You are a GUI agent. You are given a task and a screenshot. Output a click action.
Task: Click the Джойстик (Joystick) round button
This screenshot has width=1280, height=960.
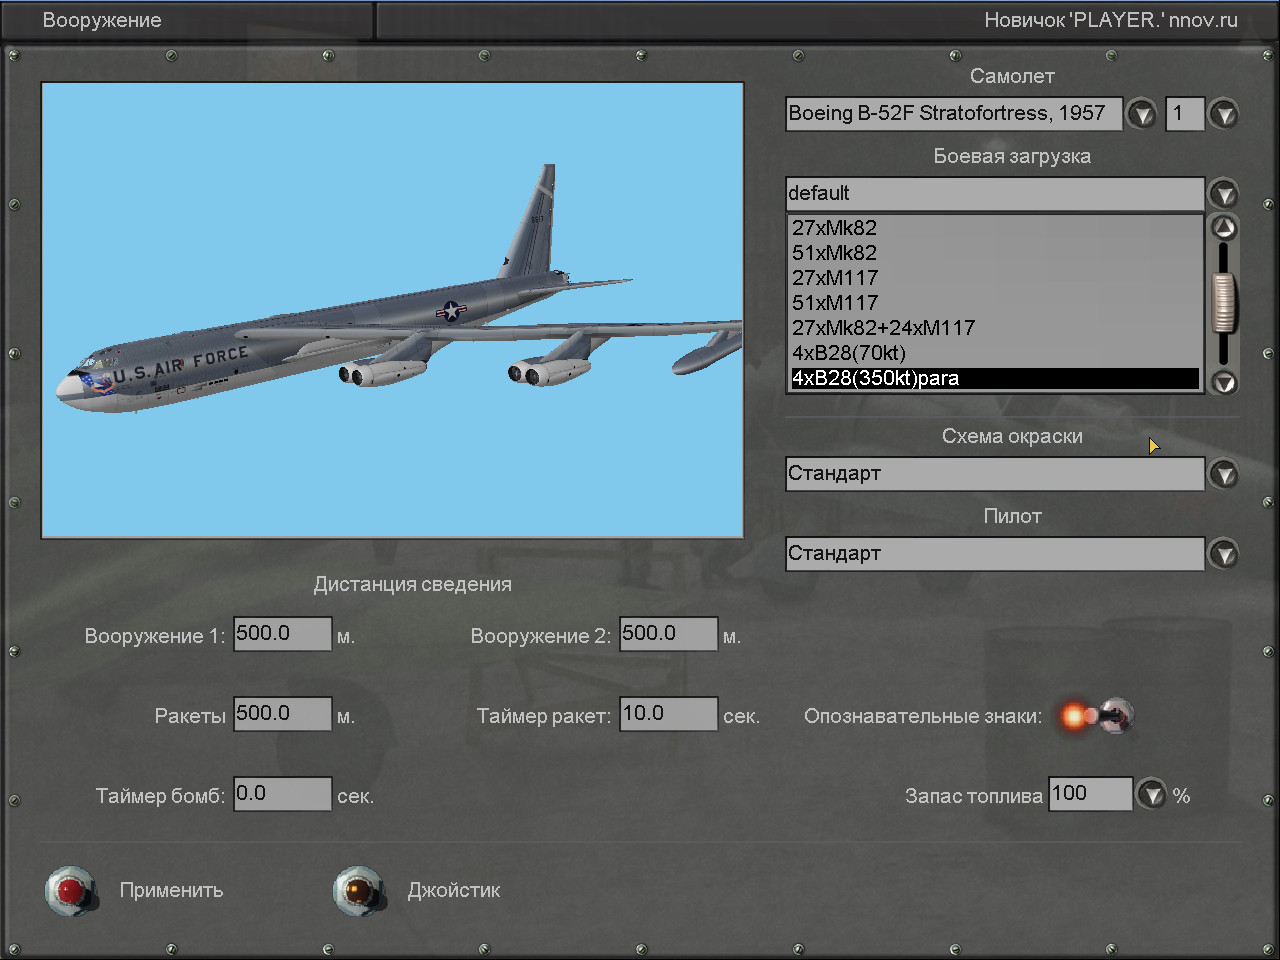click(358, 891)
